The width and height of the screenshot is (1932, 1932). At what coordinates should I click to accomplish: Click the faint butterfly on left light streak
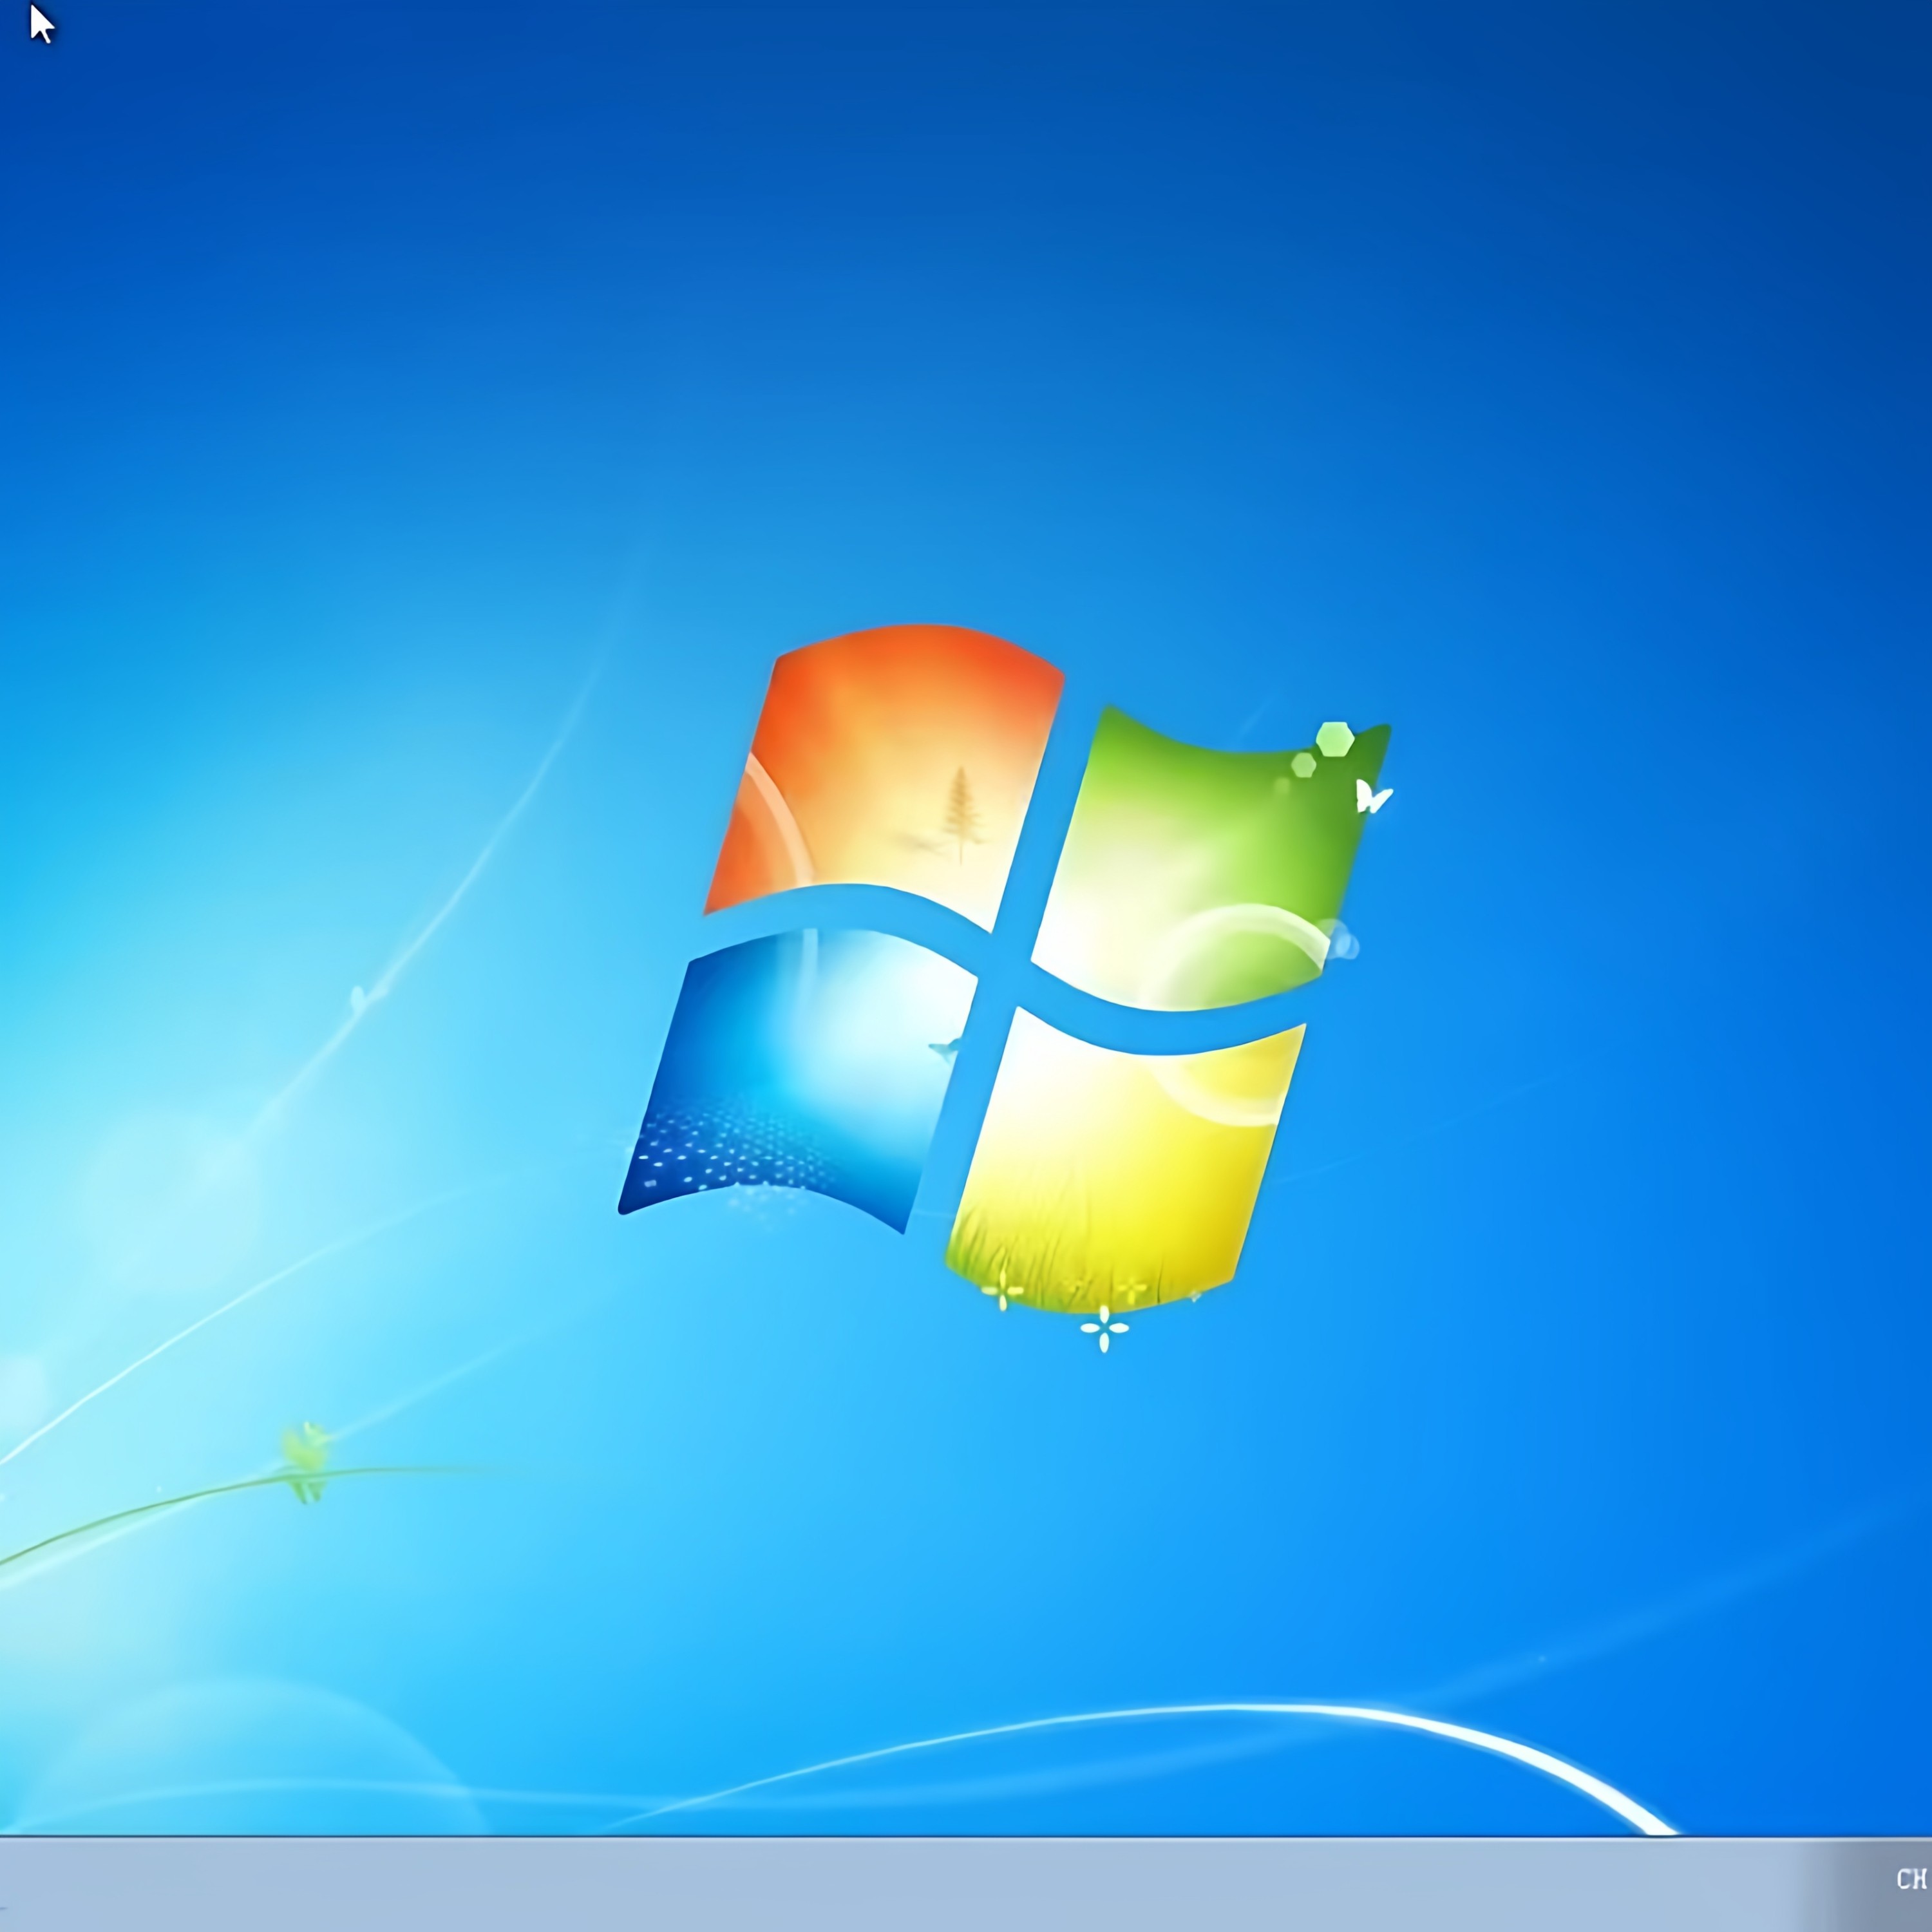click(360, 997)
